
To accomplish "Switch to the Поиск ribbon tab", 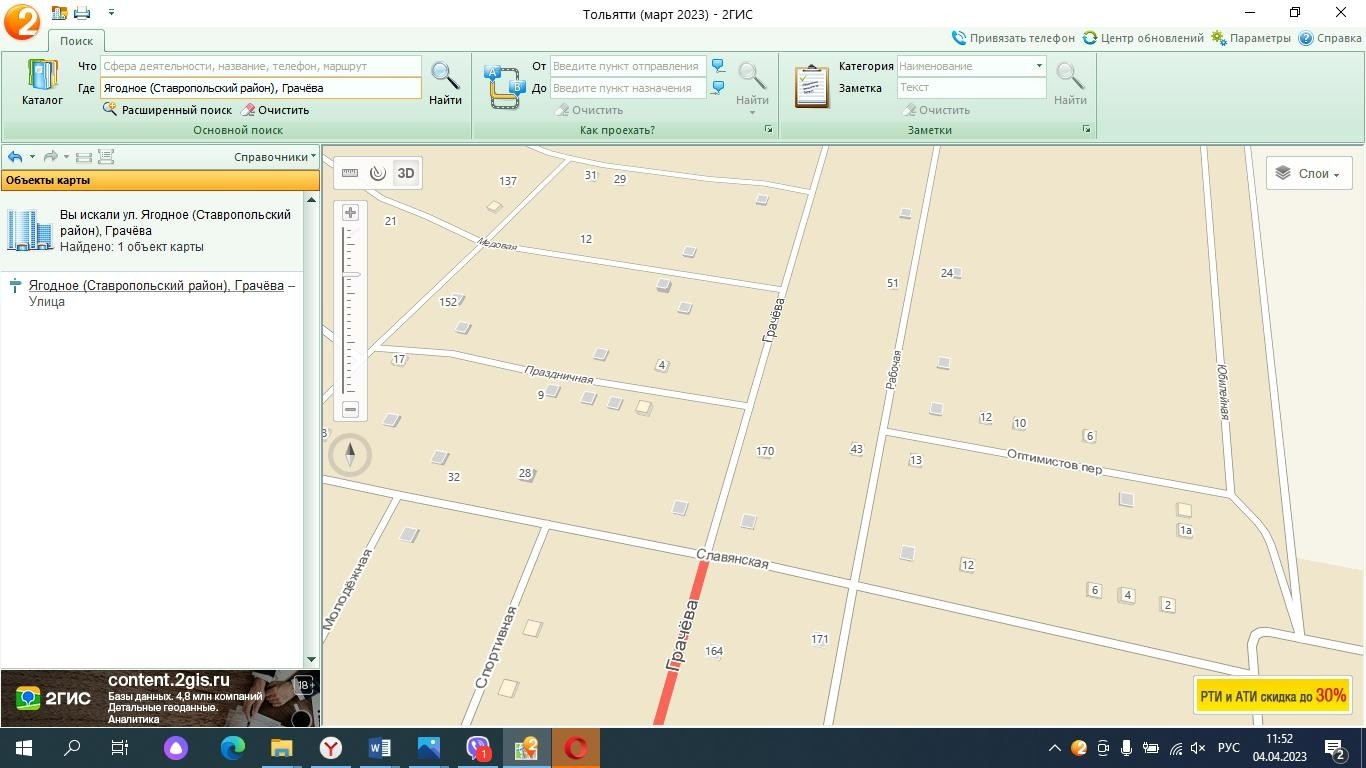I will point(76,41).
